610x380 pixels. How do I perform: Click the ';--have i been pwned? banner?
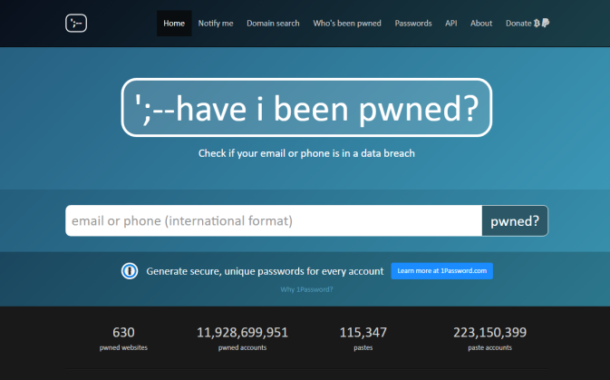click(x=307, y=107)
